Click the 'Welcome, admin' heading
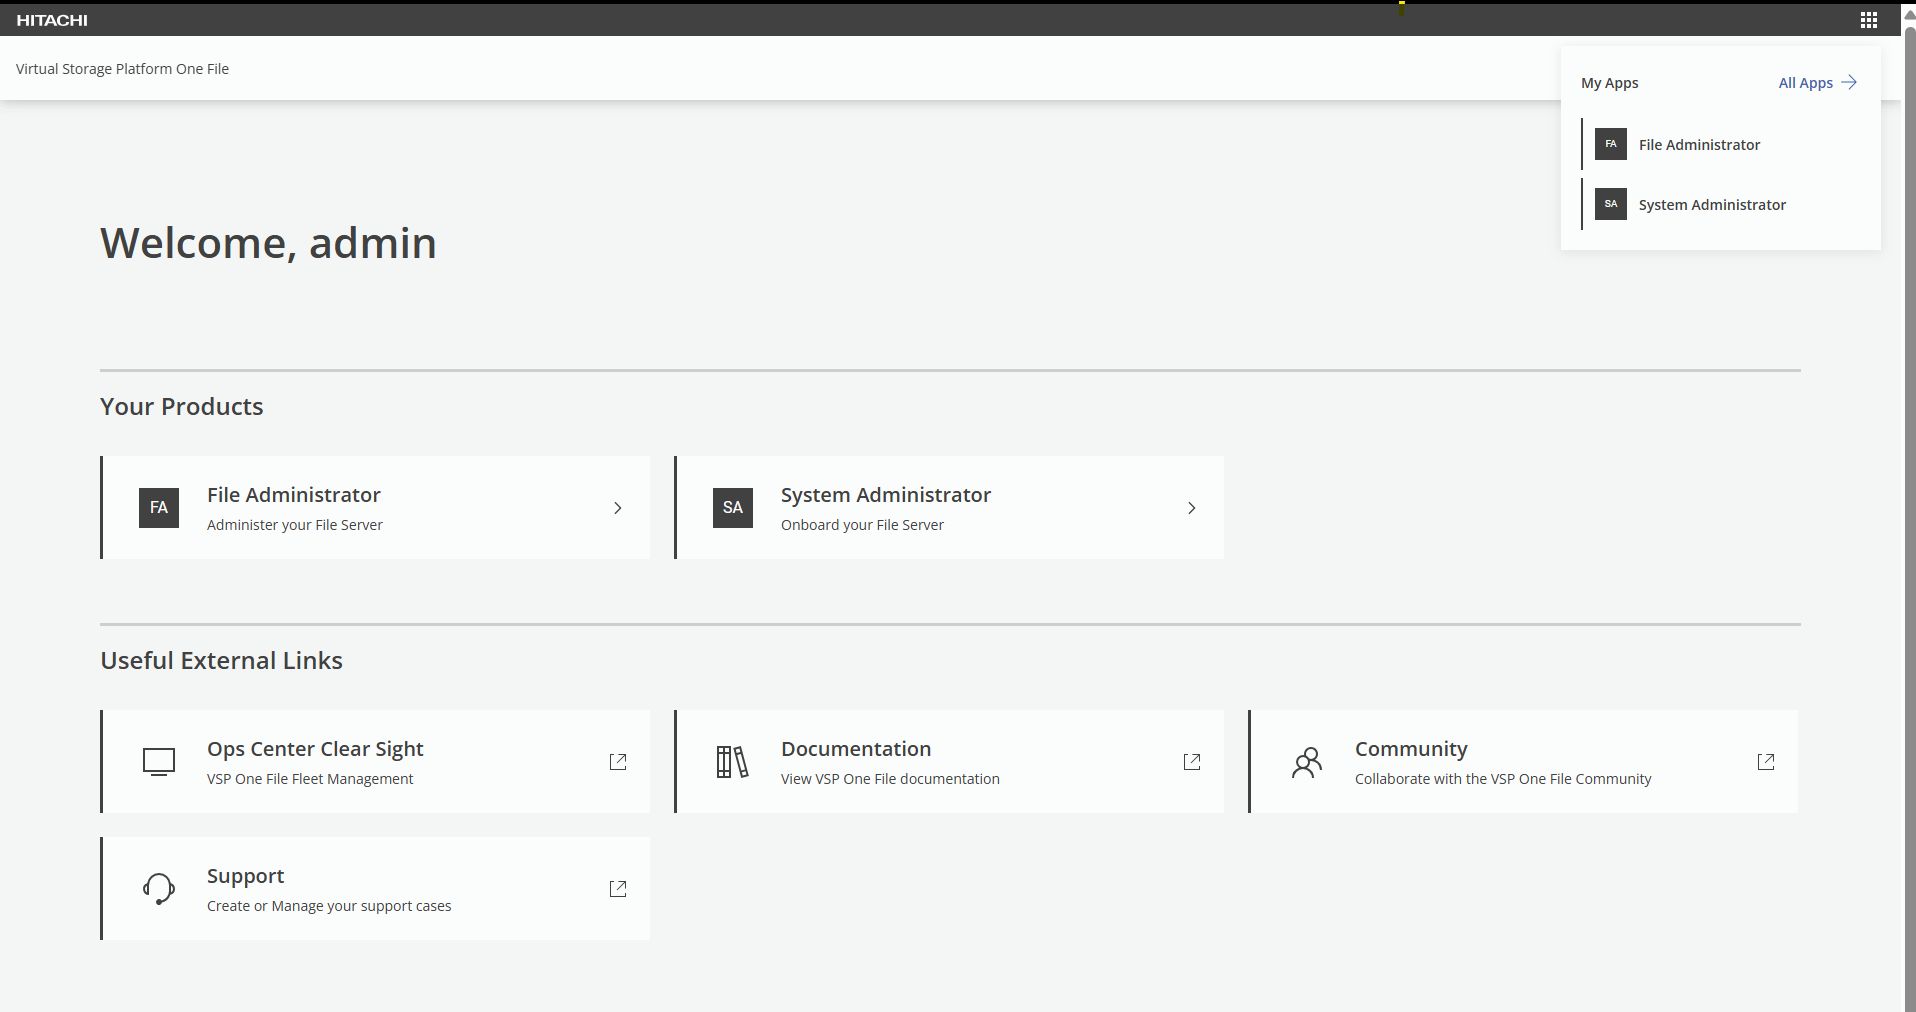The image size is (1916, 1012). 268,243
